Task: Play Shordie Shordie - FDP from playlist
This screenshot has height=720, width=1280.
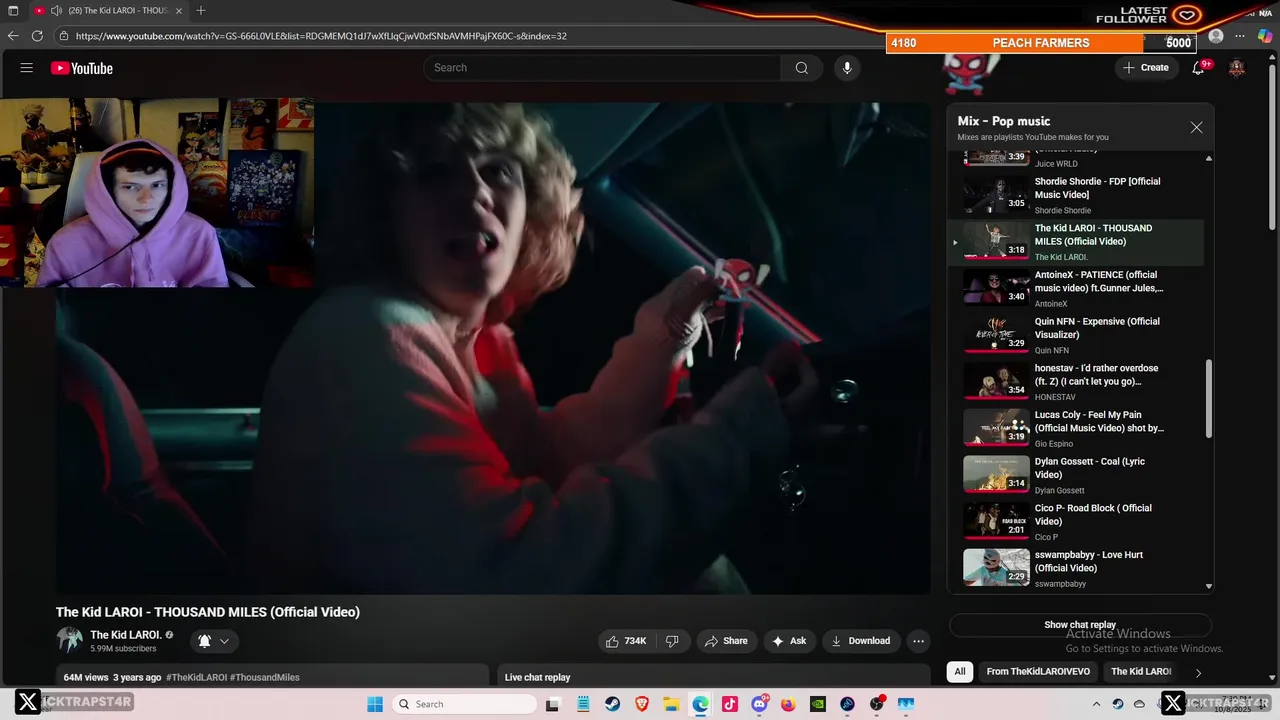Action: tap(1075, 196)
